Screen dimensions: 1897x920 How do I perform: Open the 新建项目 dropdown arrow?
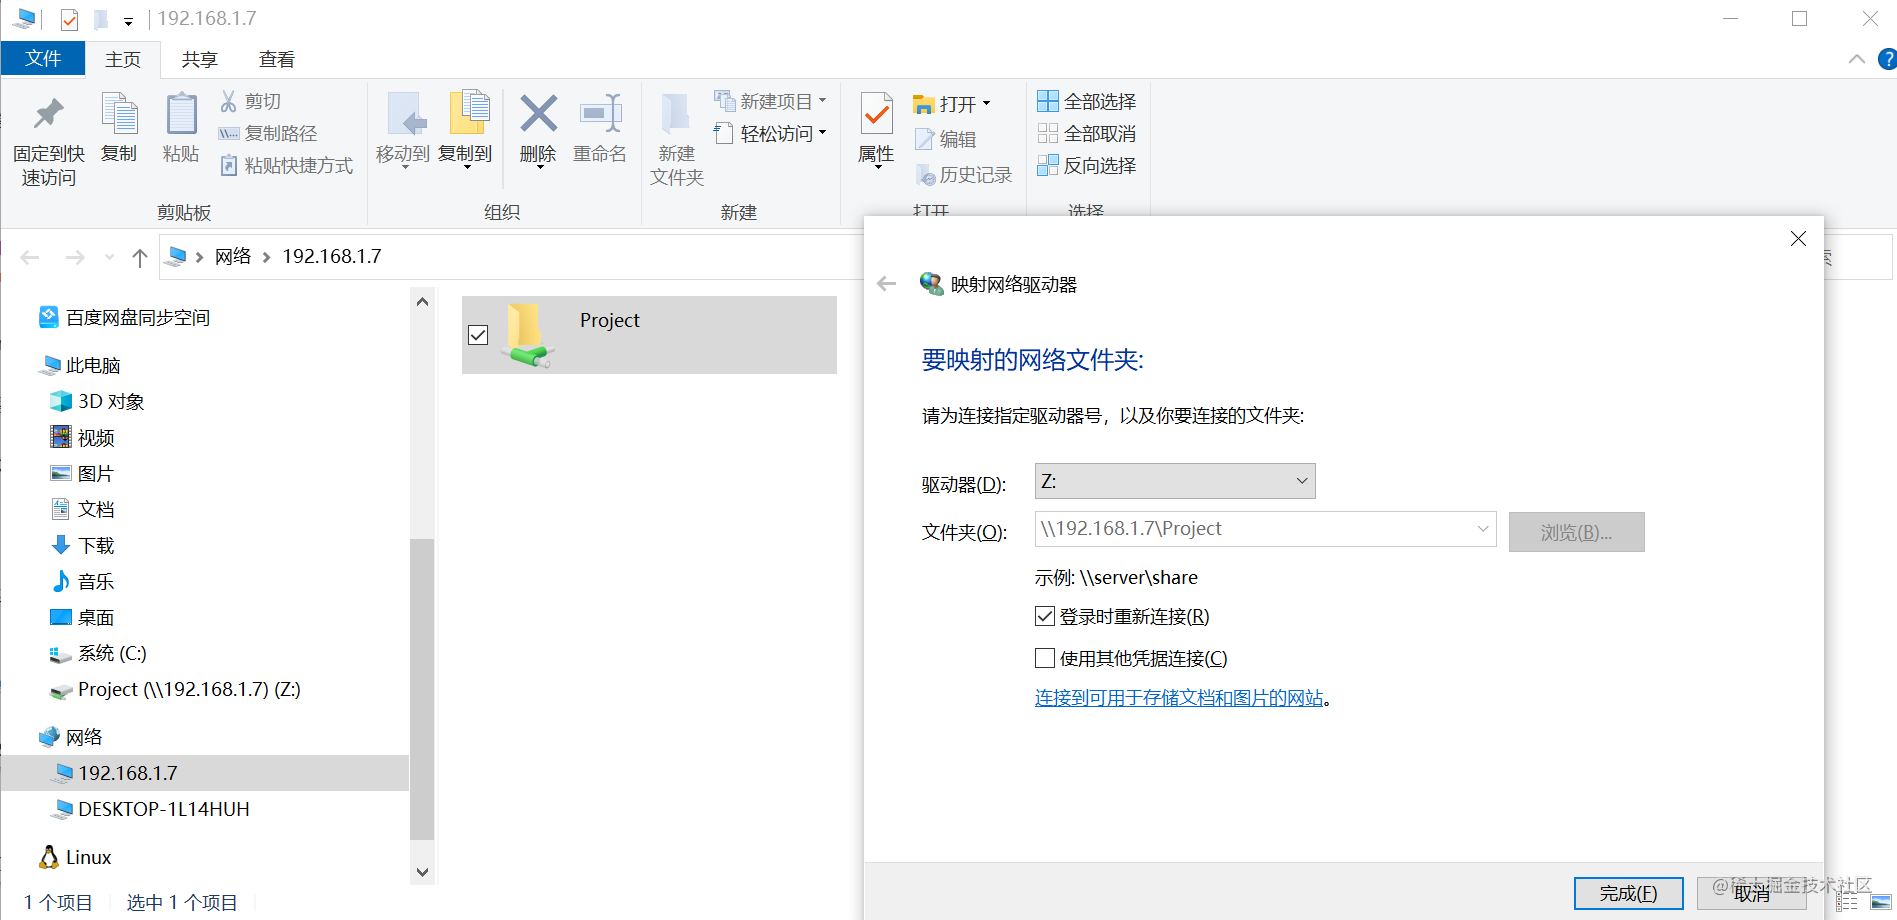[x=822, y=100]
